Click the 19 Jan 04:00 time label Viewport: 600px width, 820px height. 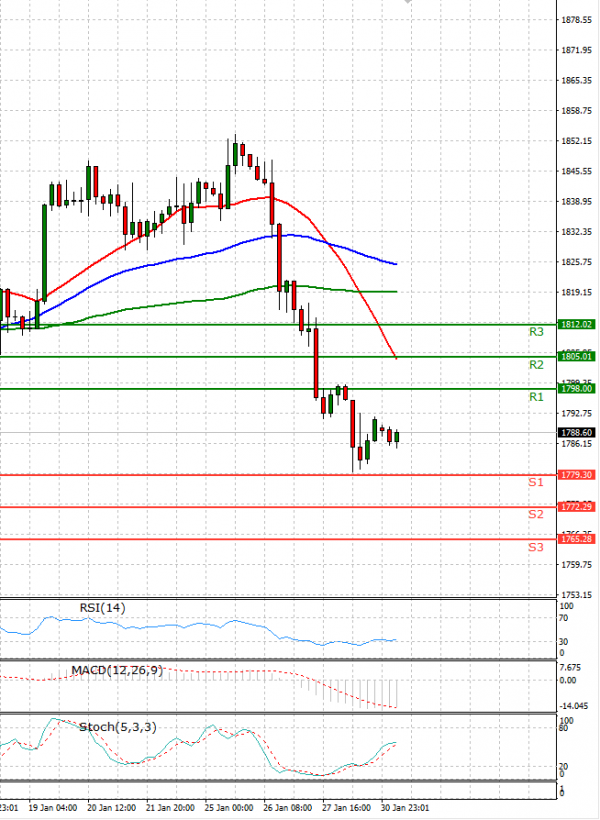click(53, 808)
